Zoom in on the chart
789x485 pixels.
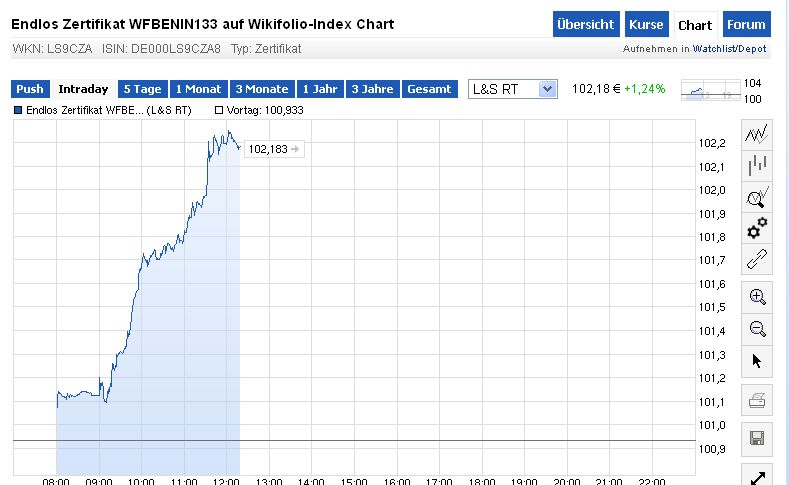757,296
